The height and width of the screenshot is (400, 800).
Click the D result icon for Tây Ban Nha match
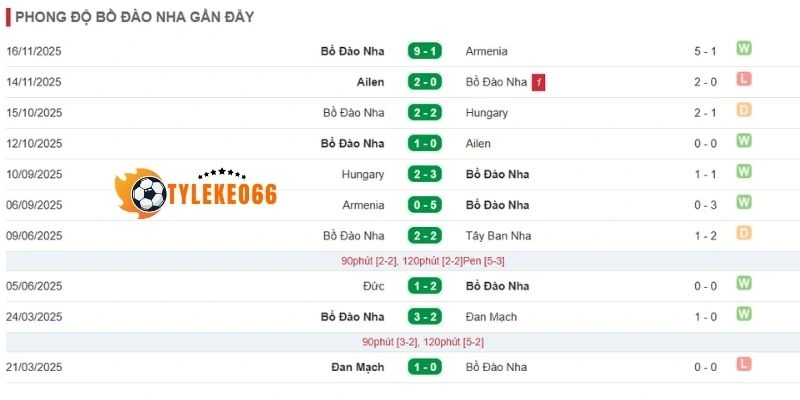[x=744, y=233]
